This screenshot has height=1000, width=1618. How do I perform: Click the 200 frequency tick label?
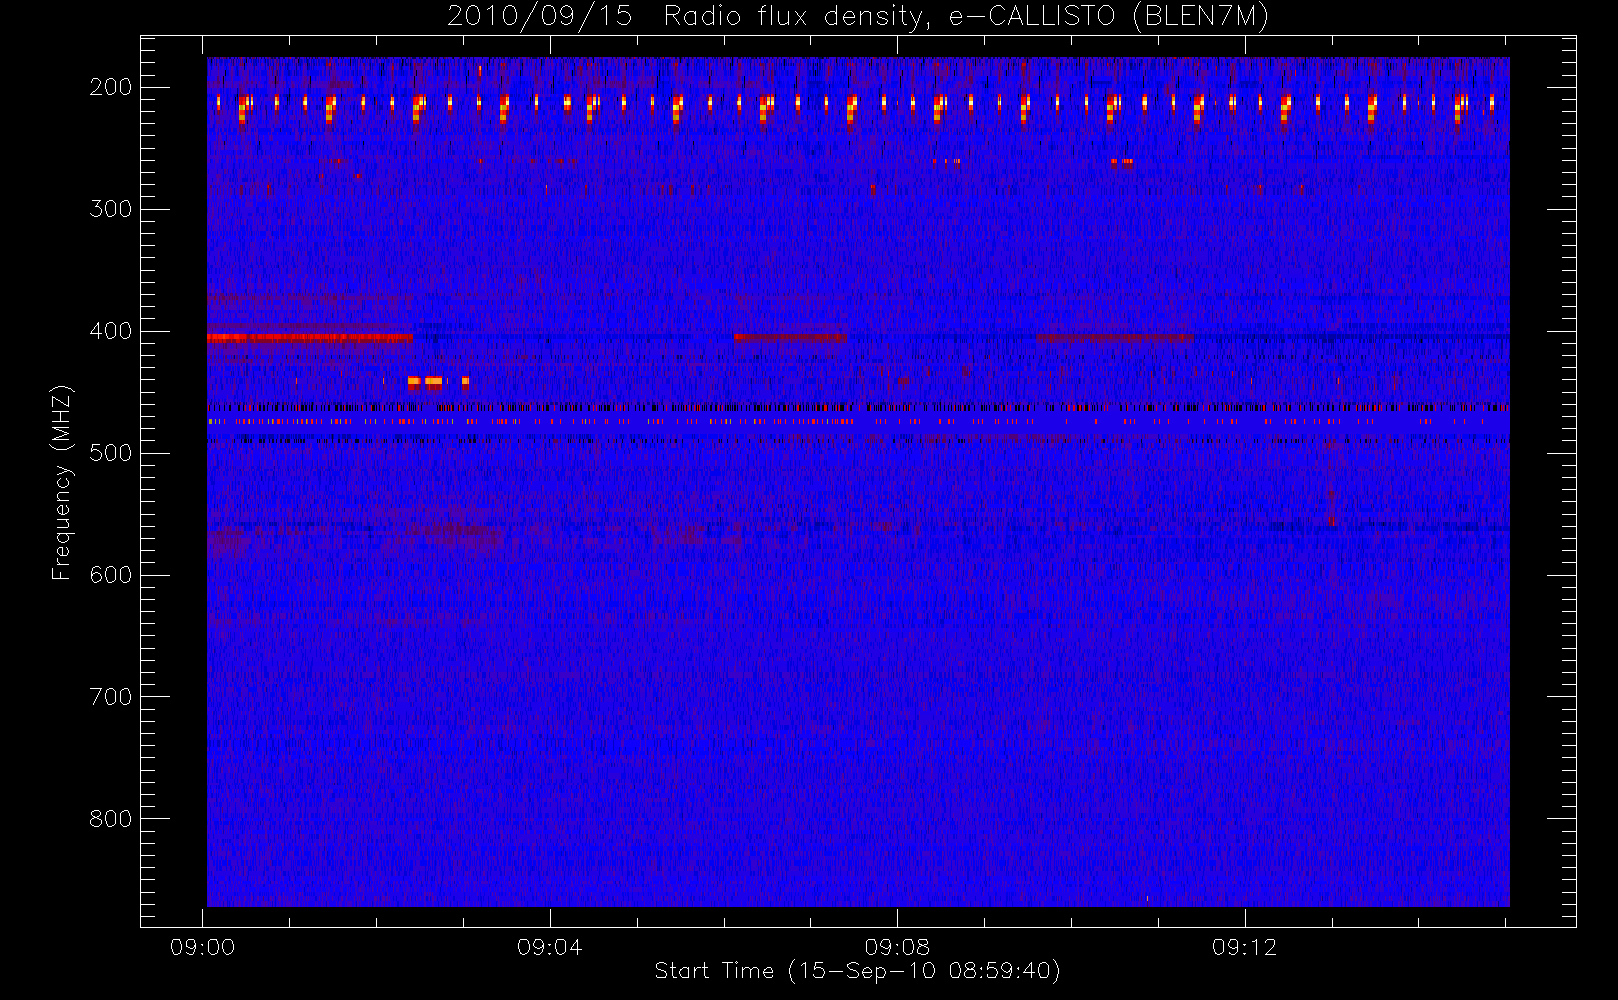[110, 87]
